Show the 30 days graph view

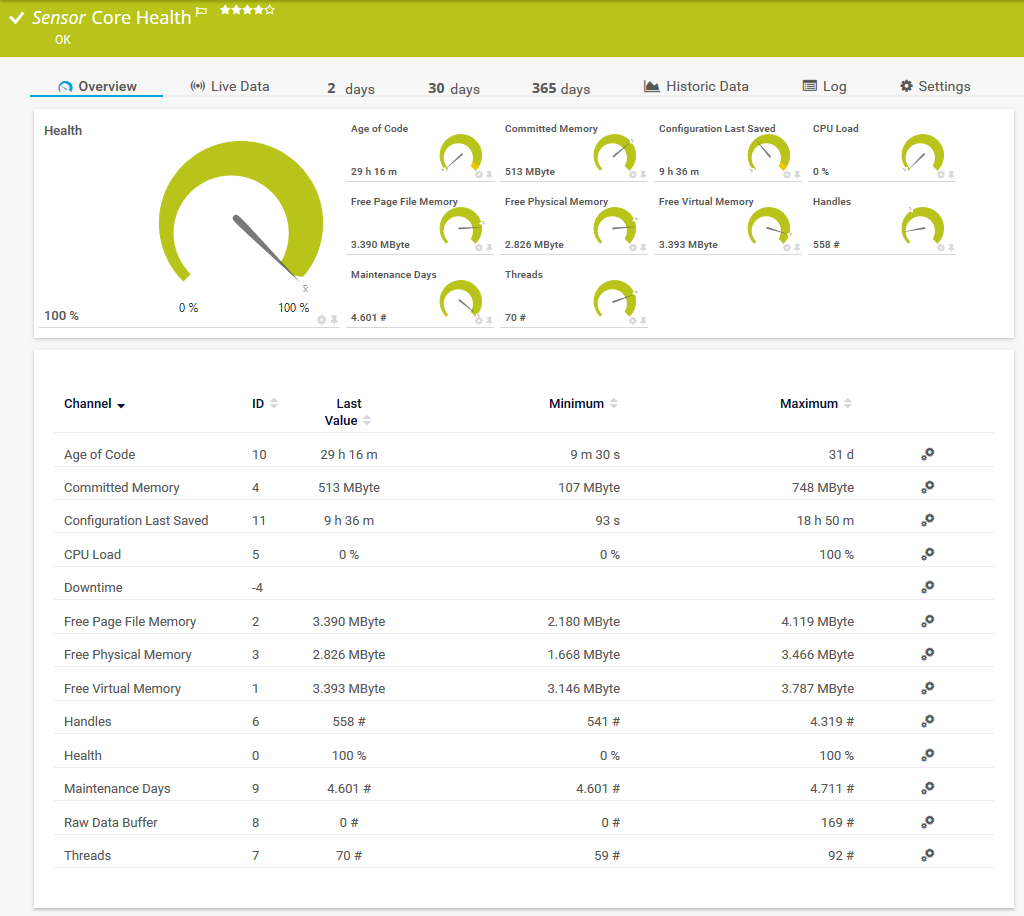coord(454,88)
